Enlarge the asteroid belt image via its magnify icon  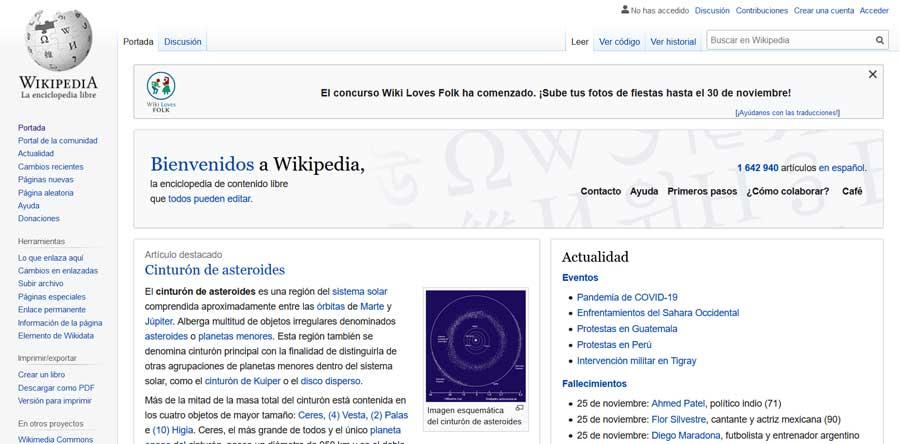519,408
